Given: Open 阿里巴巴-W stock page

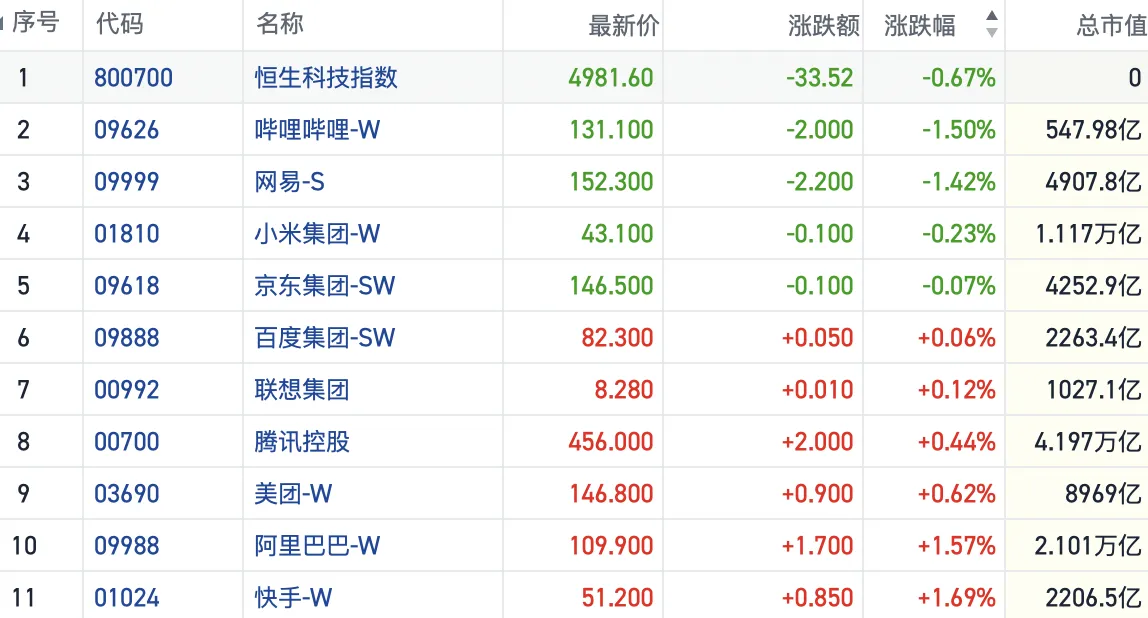Looking at the screenshot, I should (317, 546).
